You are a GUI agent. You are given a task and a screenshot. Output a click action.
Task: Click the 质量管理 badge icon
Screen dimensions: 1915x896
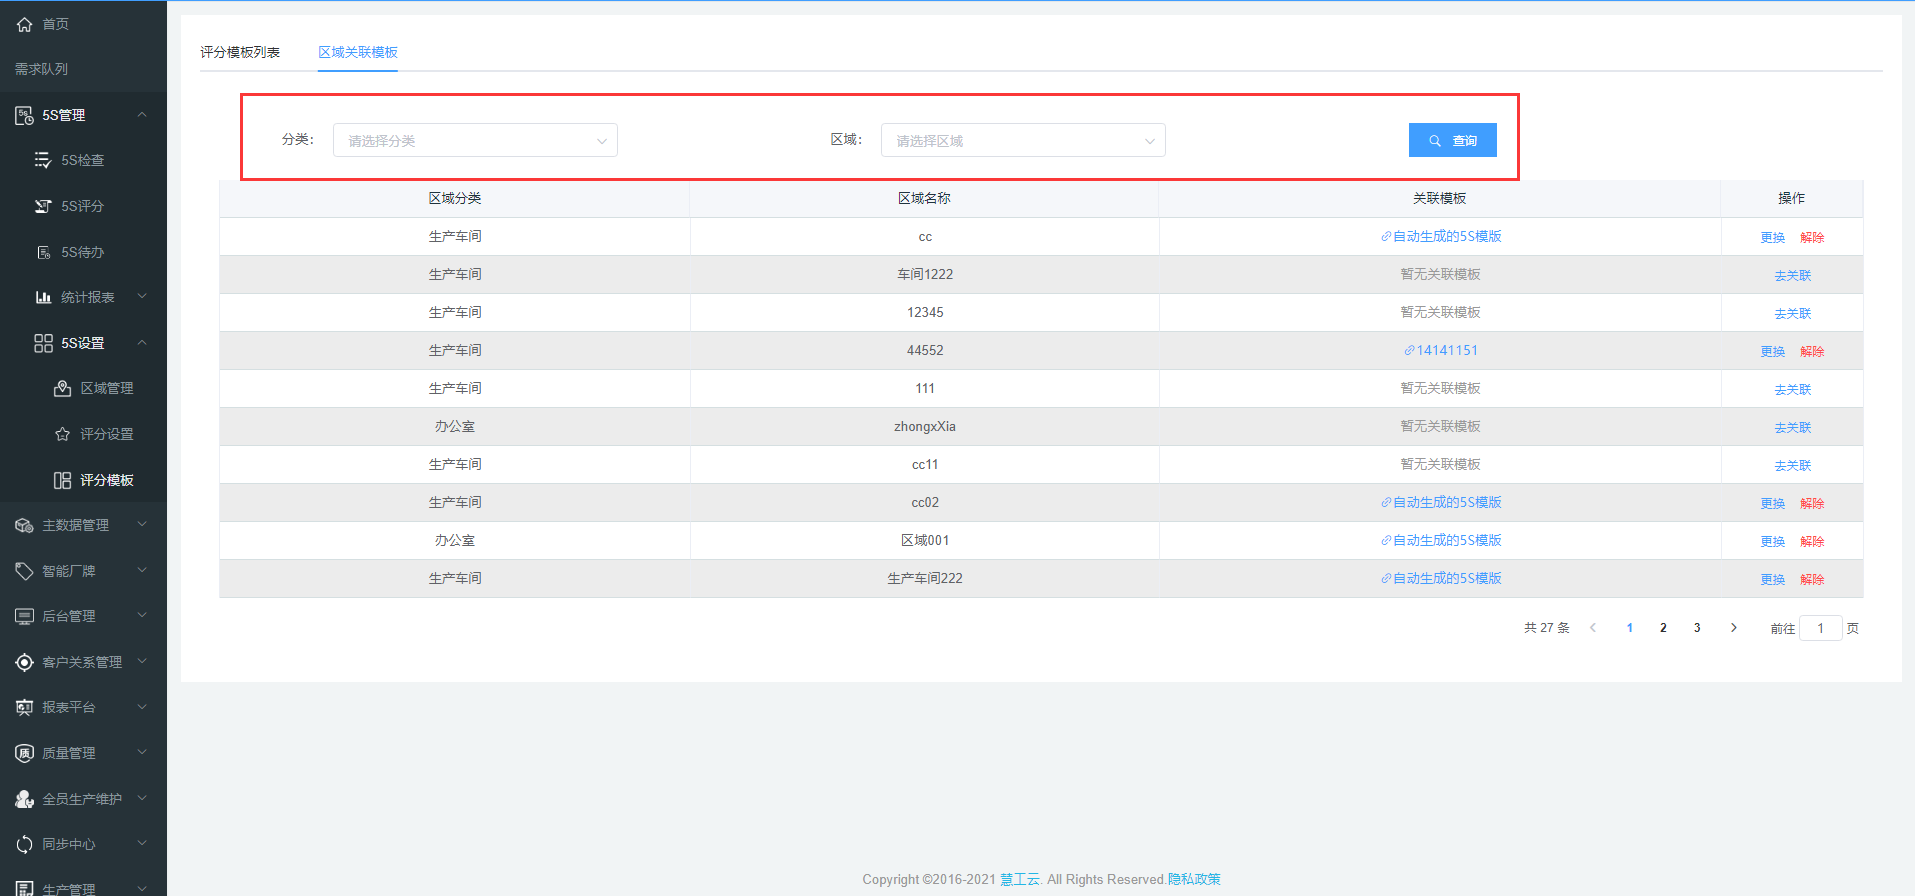24,753
